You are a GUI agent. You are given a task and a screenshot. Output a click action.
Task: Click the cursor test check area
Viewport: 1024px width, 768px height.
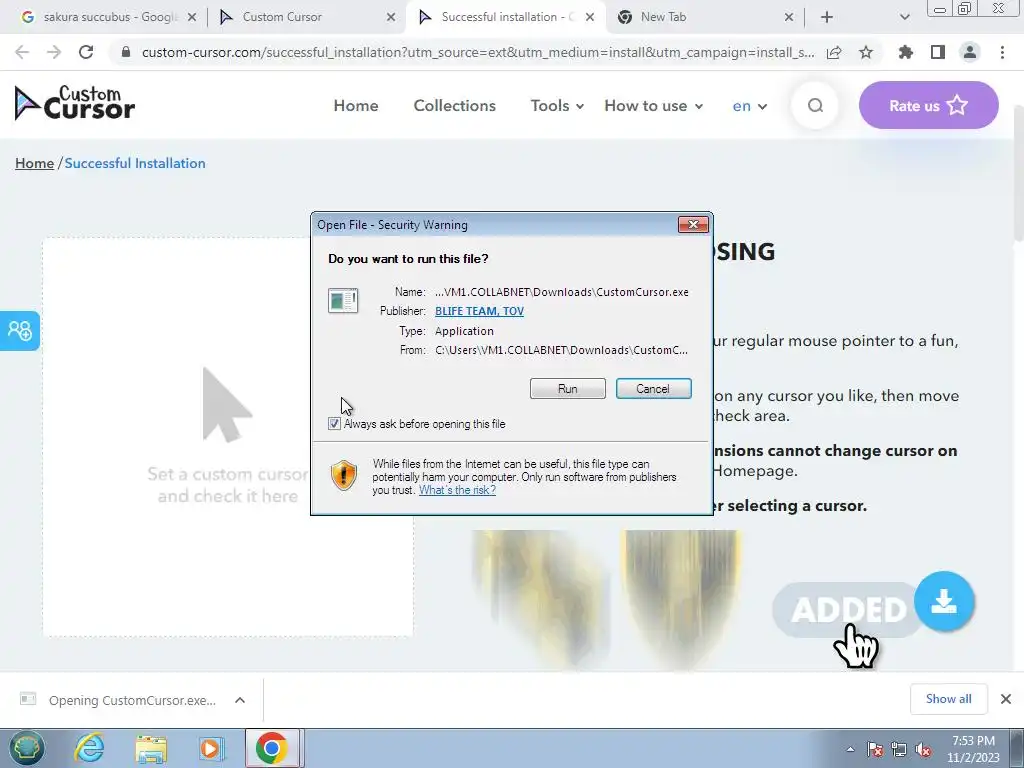coord(228,436)
